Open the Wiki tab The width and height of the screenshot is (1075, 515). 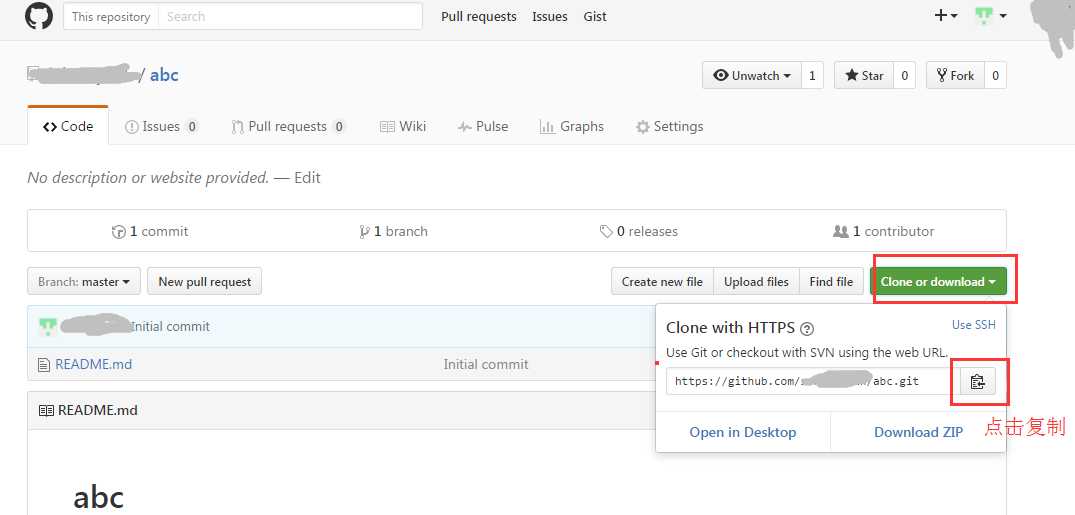(403, 126)
